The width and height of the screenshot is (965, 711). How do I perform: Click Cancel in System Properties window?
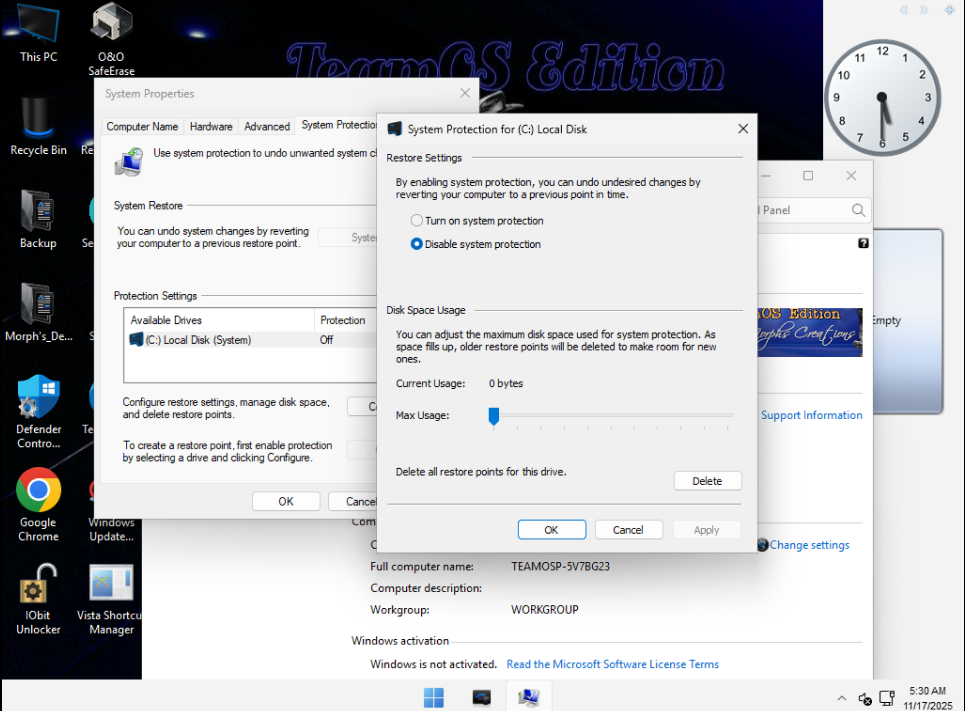pos(353,501)
